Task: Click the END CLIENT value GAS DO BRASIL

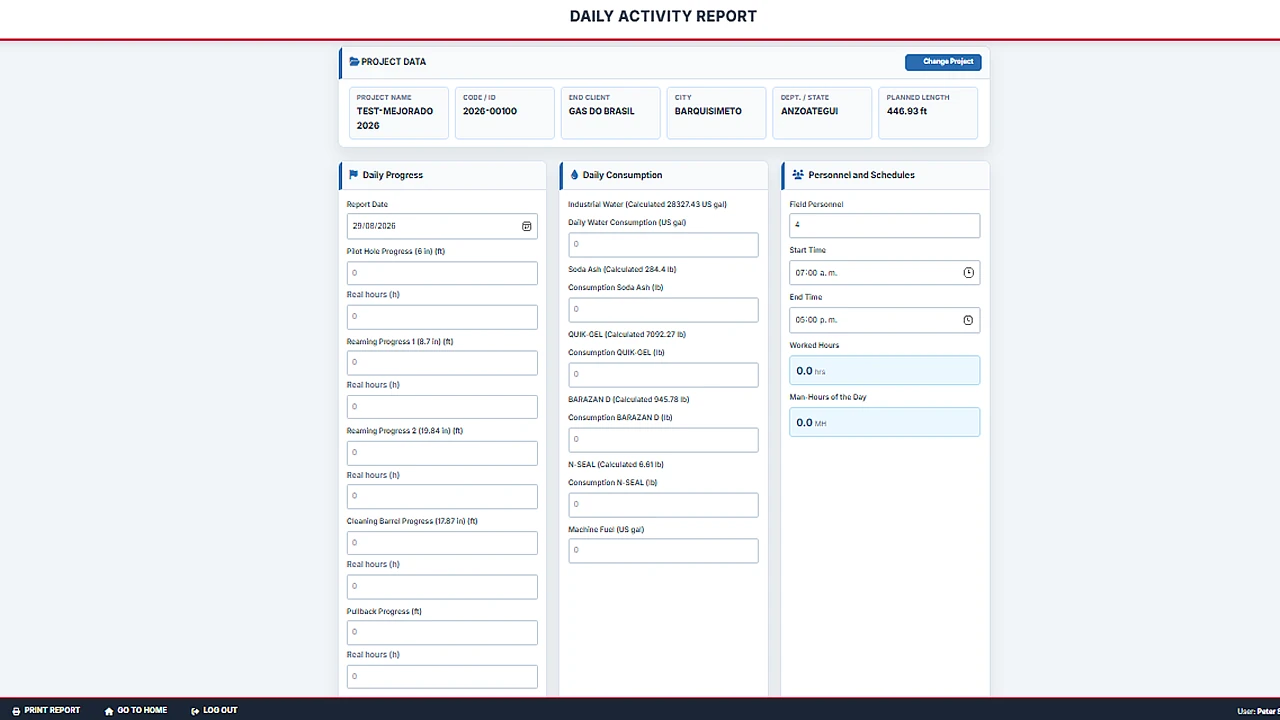Action: click(x=602, y=111)
